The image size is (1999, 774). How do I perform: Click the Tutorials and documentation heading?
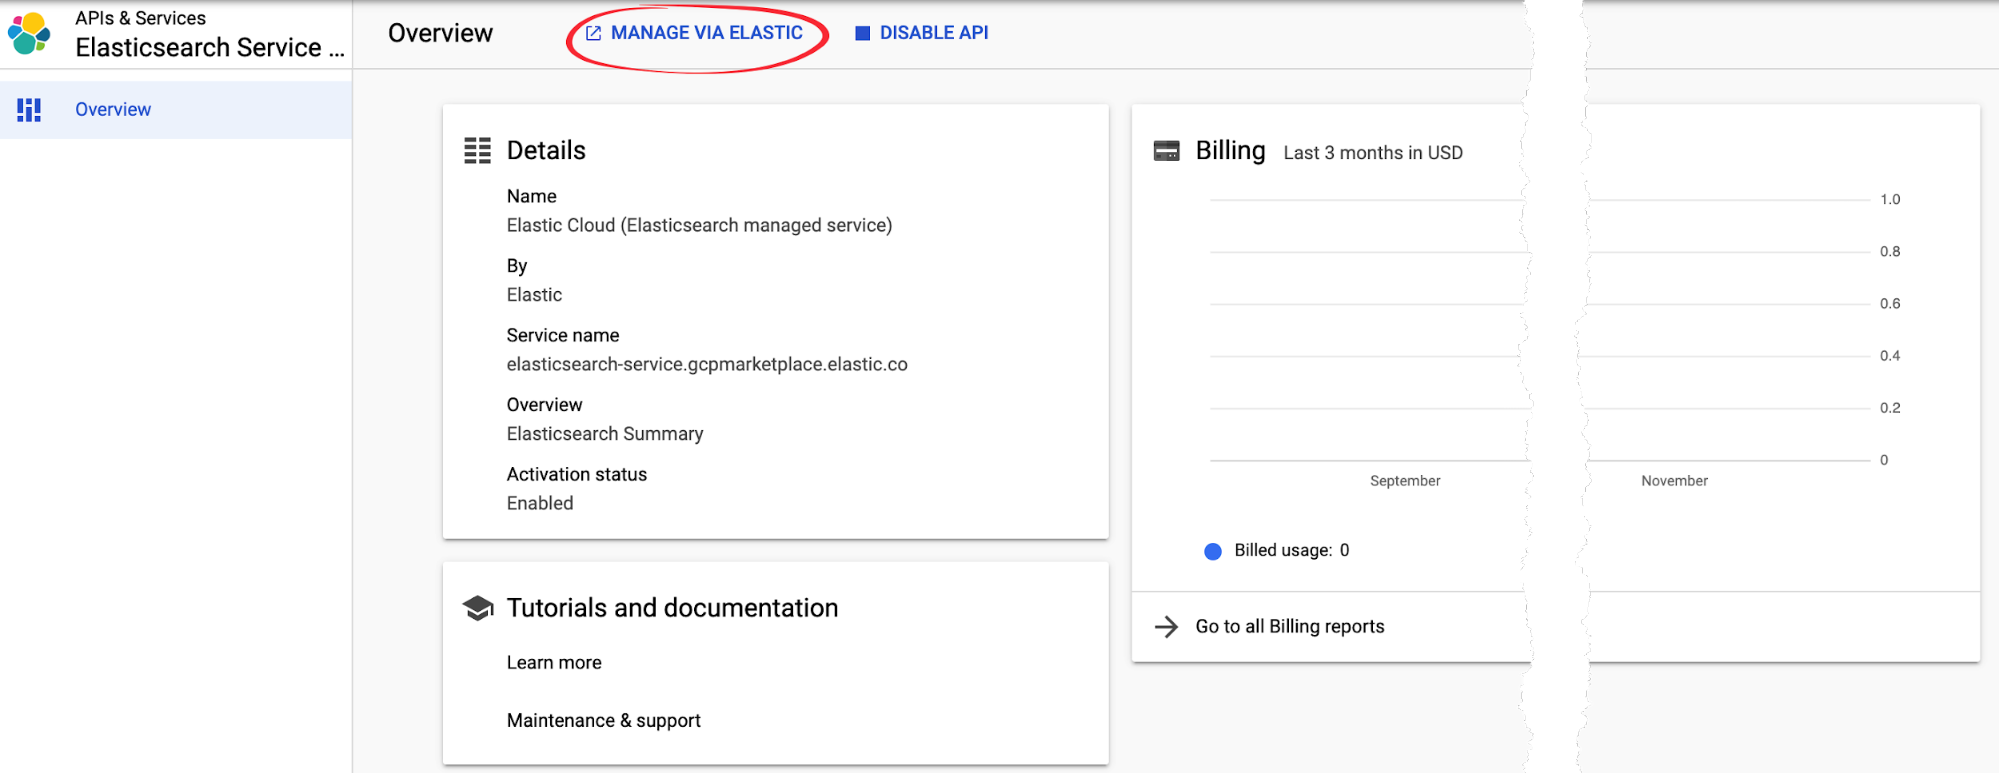point(672,608)
